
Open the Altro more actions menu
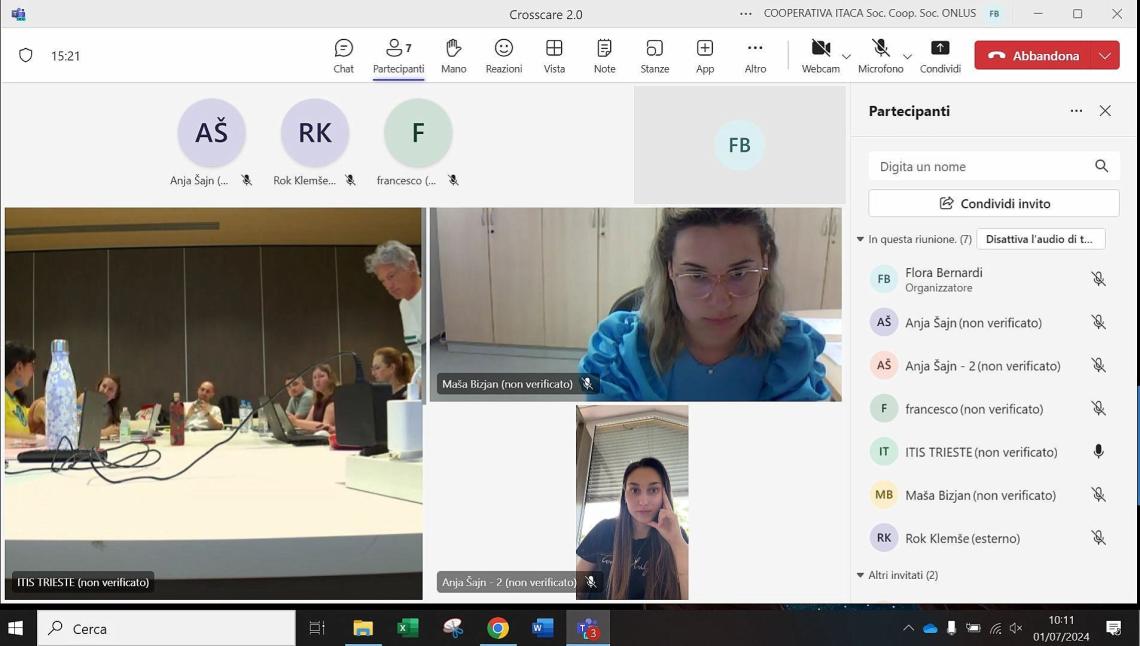tap(755, 56)
